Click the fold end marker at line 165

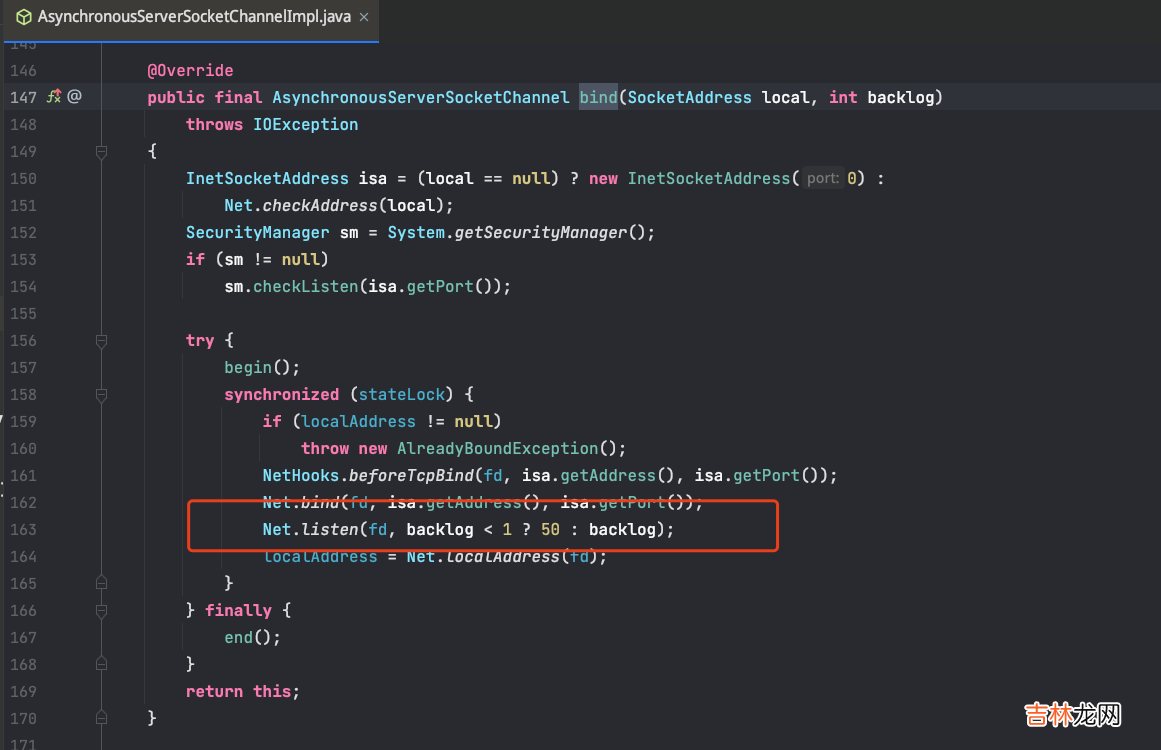101,583
